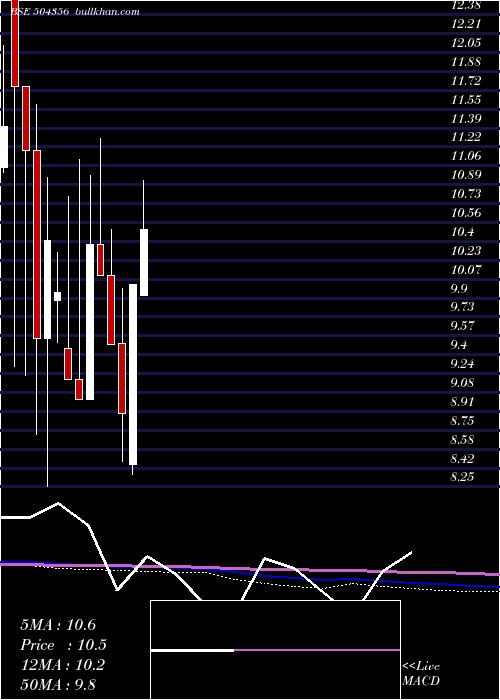Click the 8.25 price axis label
This screenshot has width=500, height=700.
pyautogui.click(x=462, y=477)
